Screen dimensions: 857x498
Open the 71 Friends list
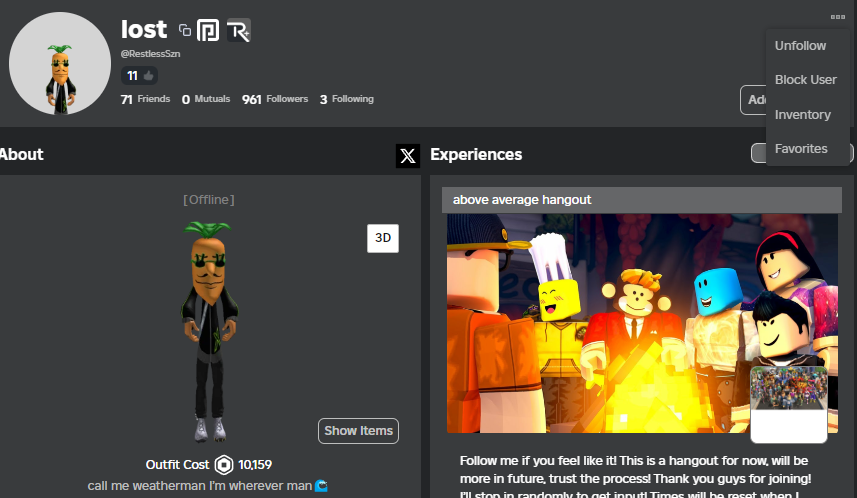click(x=145, y=99)
